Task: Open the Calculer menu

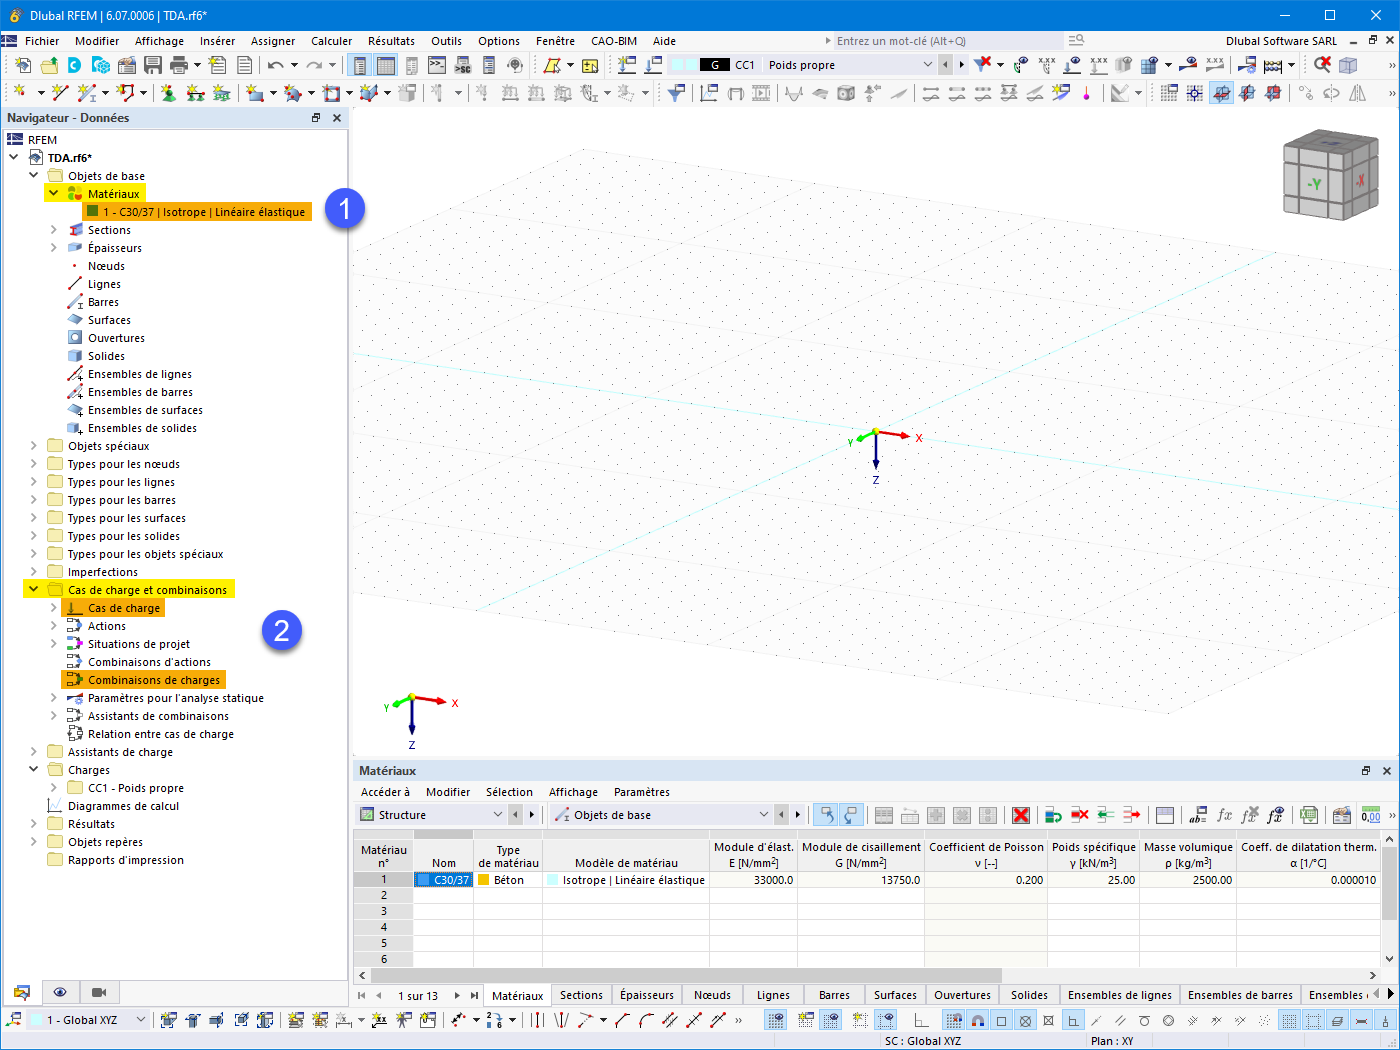Action: [x=331, y=41]
